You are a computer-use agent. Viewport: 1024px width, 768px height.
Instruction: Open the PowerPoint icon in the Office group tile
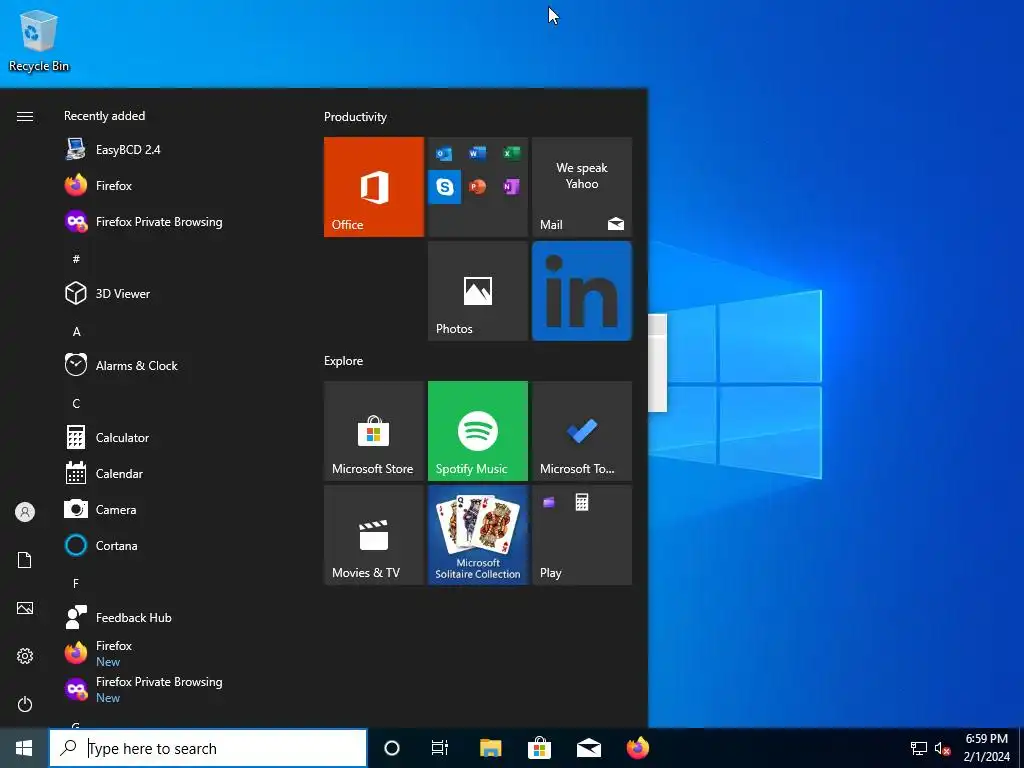pos(477,187)
